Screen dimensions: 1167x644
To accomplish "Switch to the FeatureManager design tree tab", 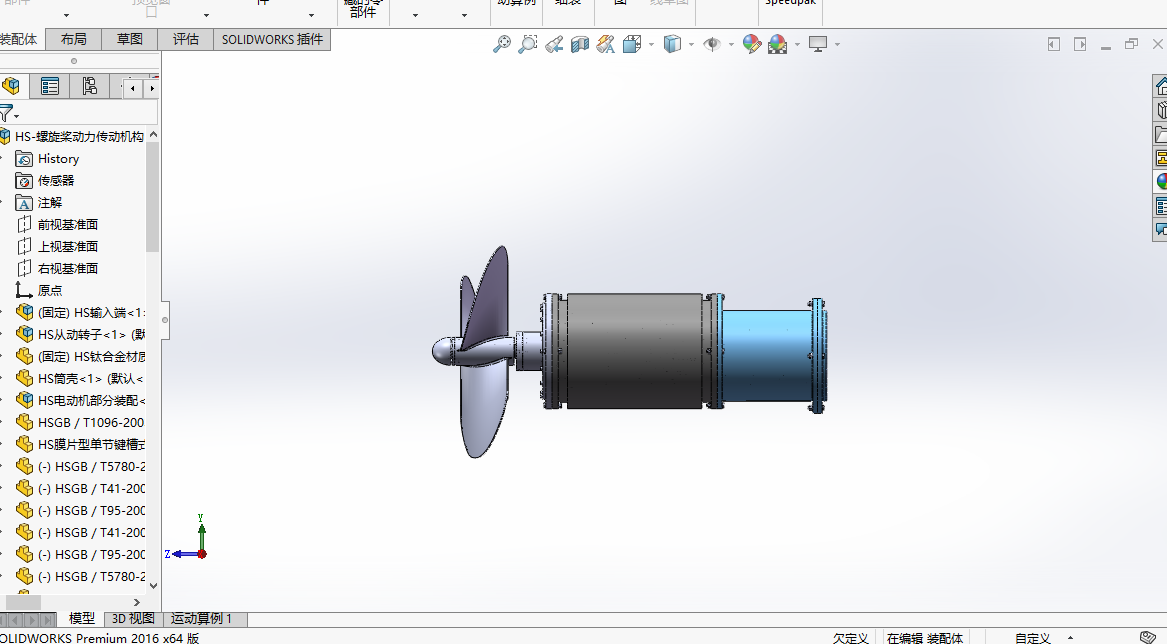I will (12, 86).
